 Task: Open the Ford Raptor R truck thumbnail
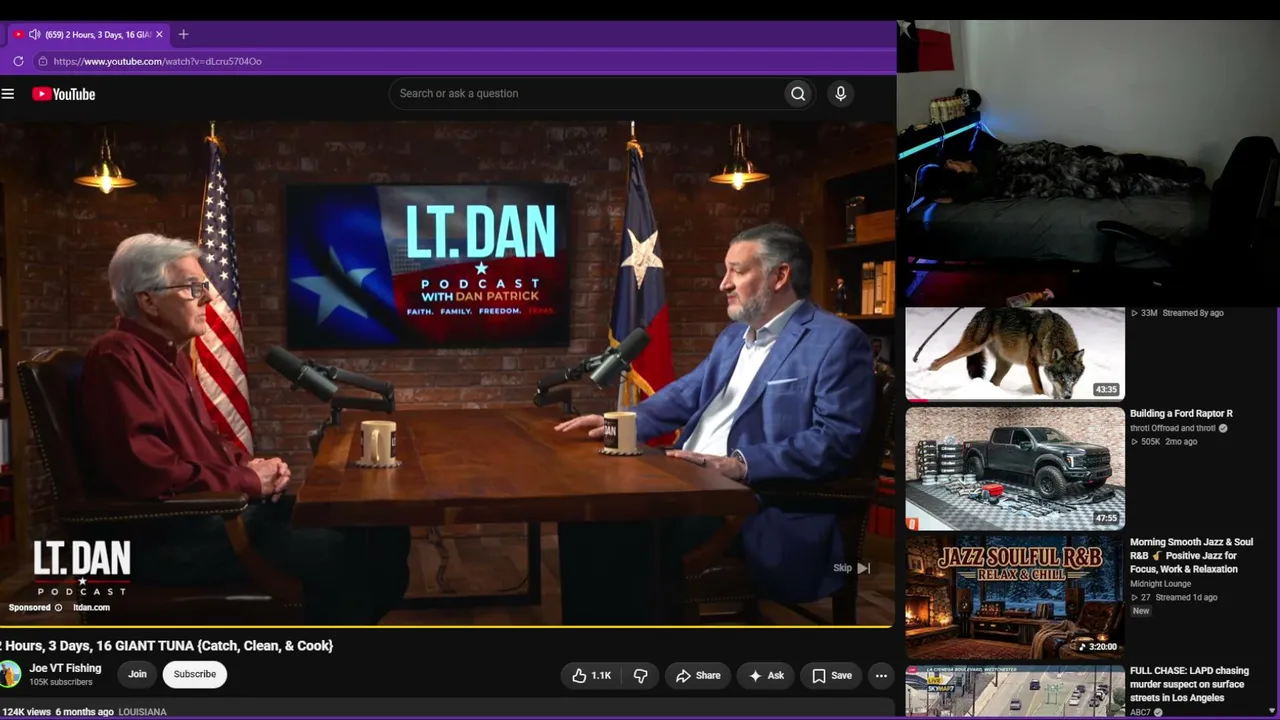tap(1015, 468)
